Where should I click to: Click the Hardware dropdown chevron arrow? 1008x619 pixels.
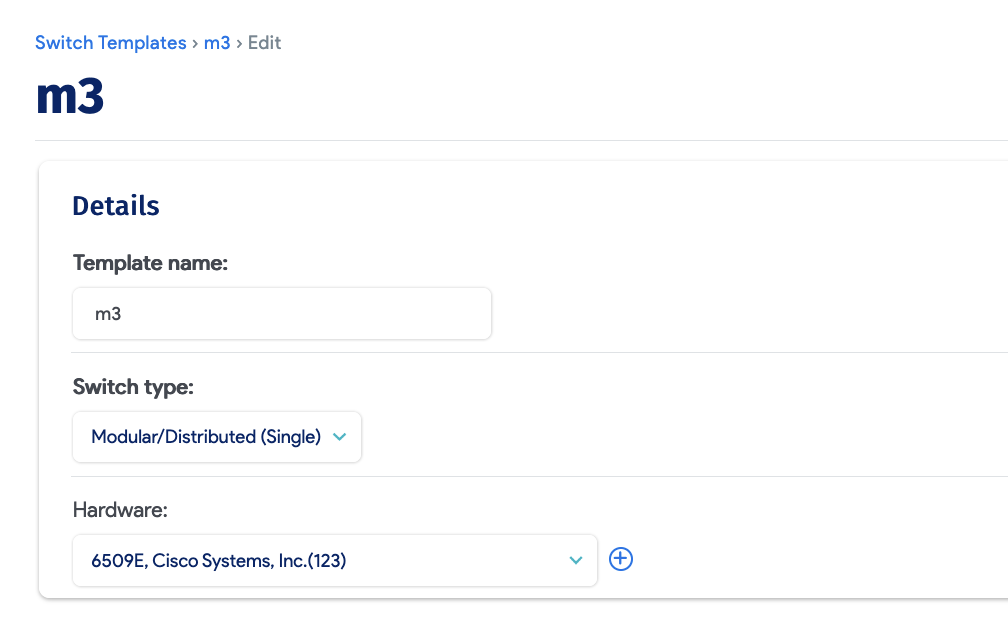576,561
